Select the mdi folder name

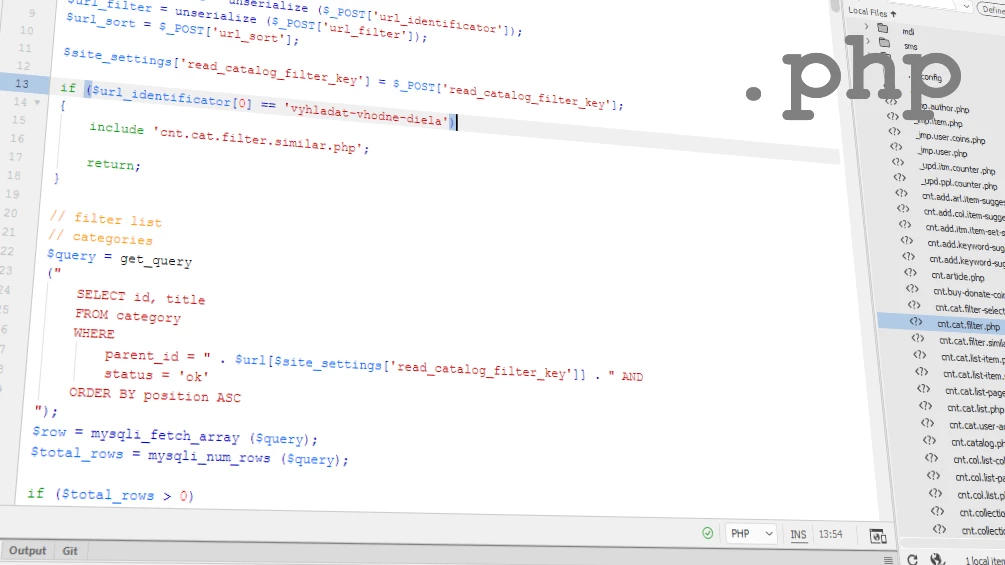[908, 31]
